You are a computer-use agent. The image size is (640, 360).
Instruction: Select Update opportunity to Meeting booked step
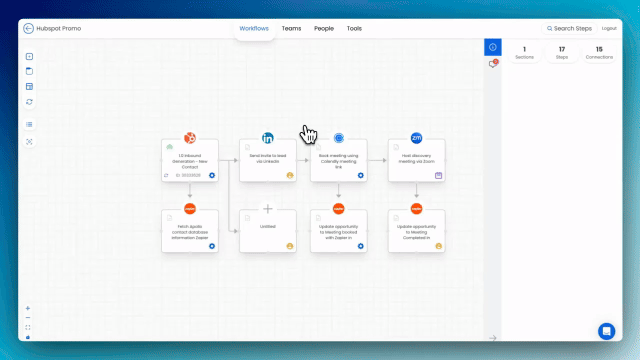[x=339, y=232]
